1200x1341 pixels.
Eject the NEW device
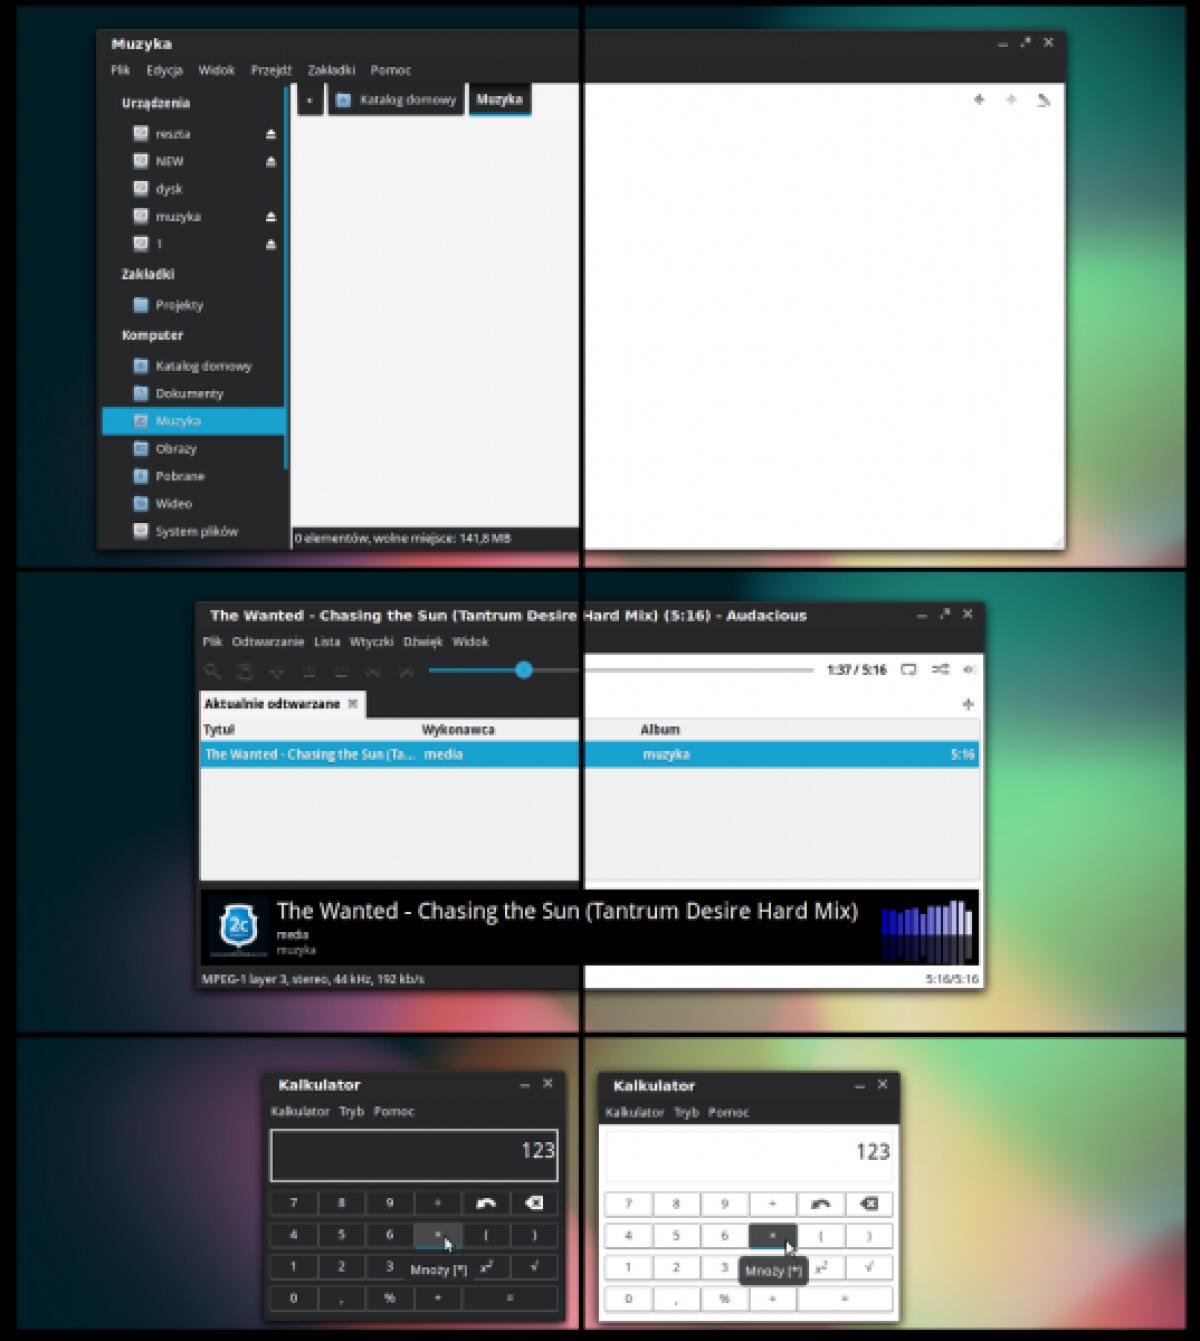coord(270,161)
